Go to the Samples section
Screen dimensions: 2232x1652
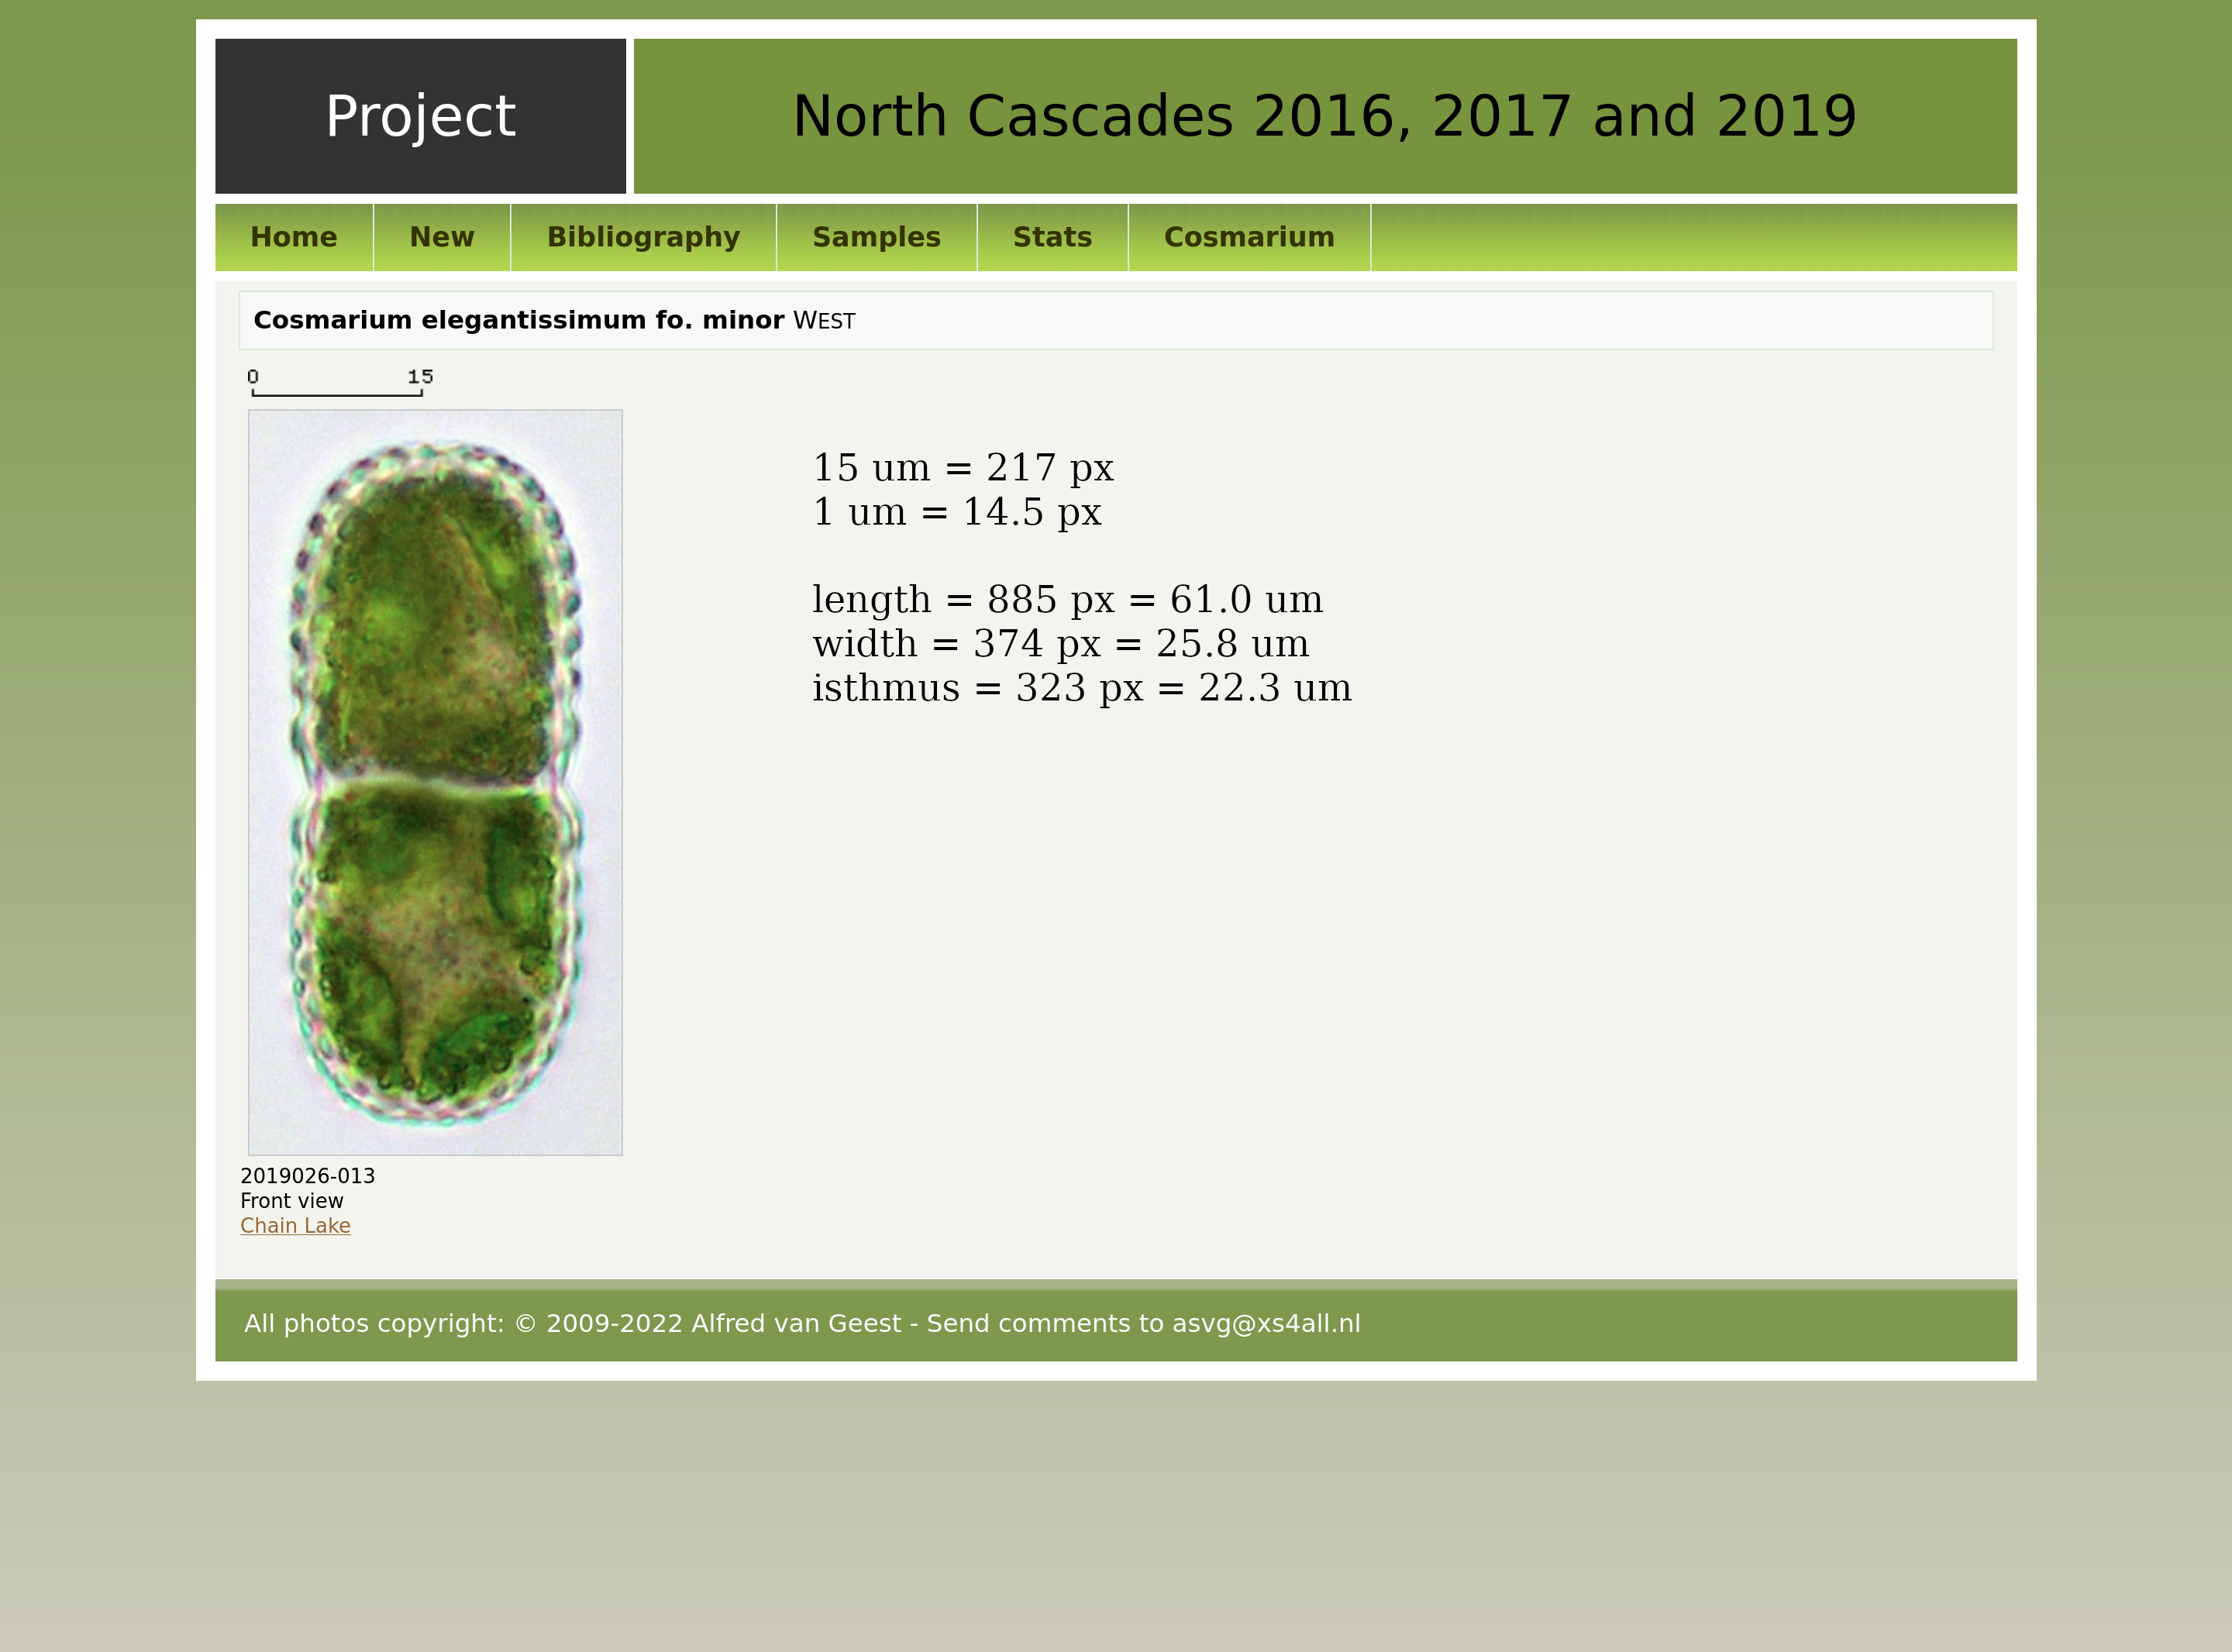tap(876, 237)
